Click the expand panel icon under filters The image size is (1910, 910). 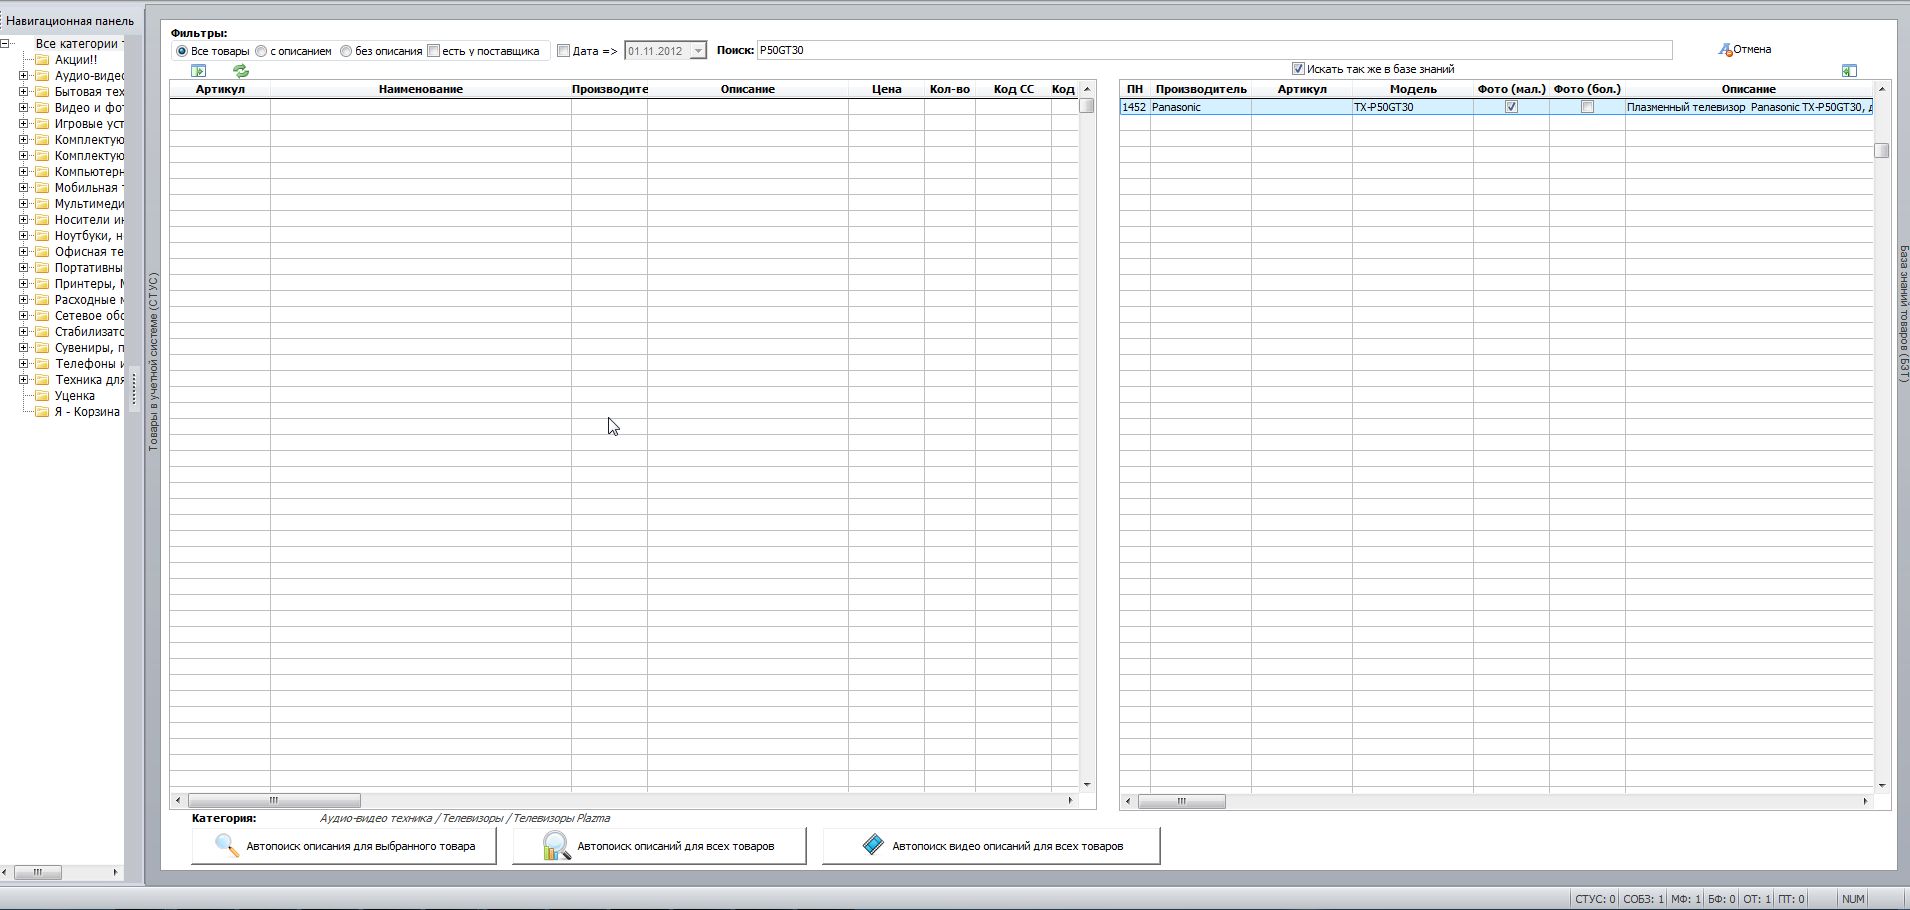coord(198,71)
